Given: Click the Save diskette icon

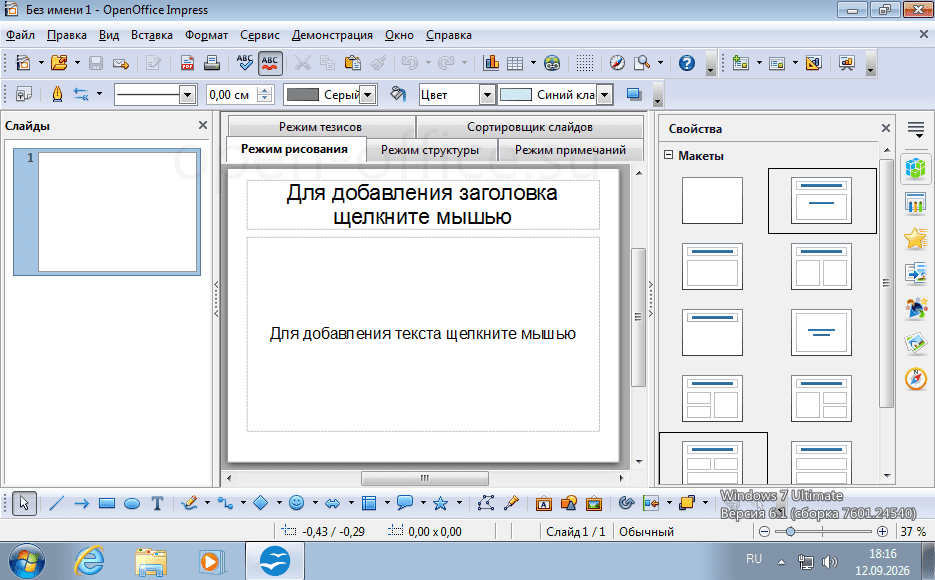Looking at the screenshot, I should [95, 63].
